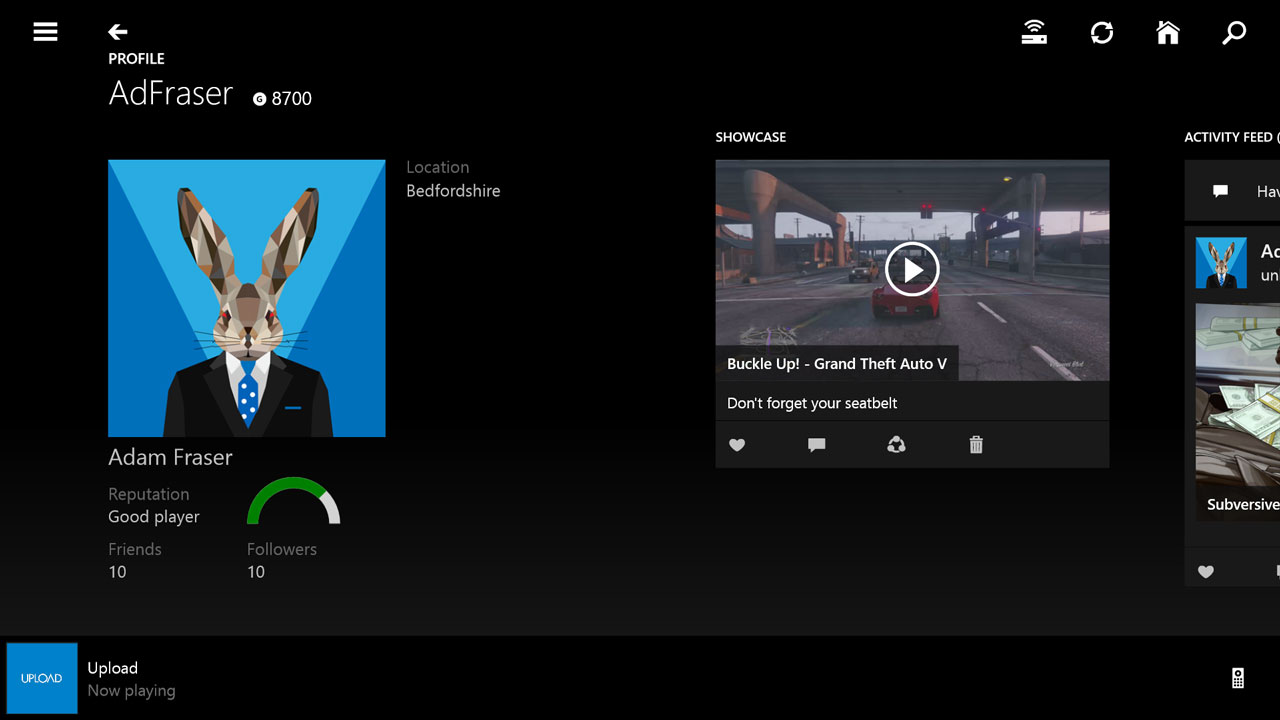Share the showcase clip
The width and height of the screenshot is (1280, 720).
point(896,445)
